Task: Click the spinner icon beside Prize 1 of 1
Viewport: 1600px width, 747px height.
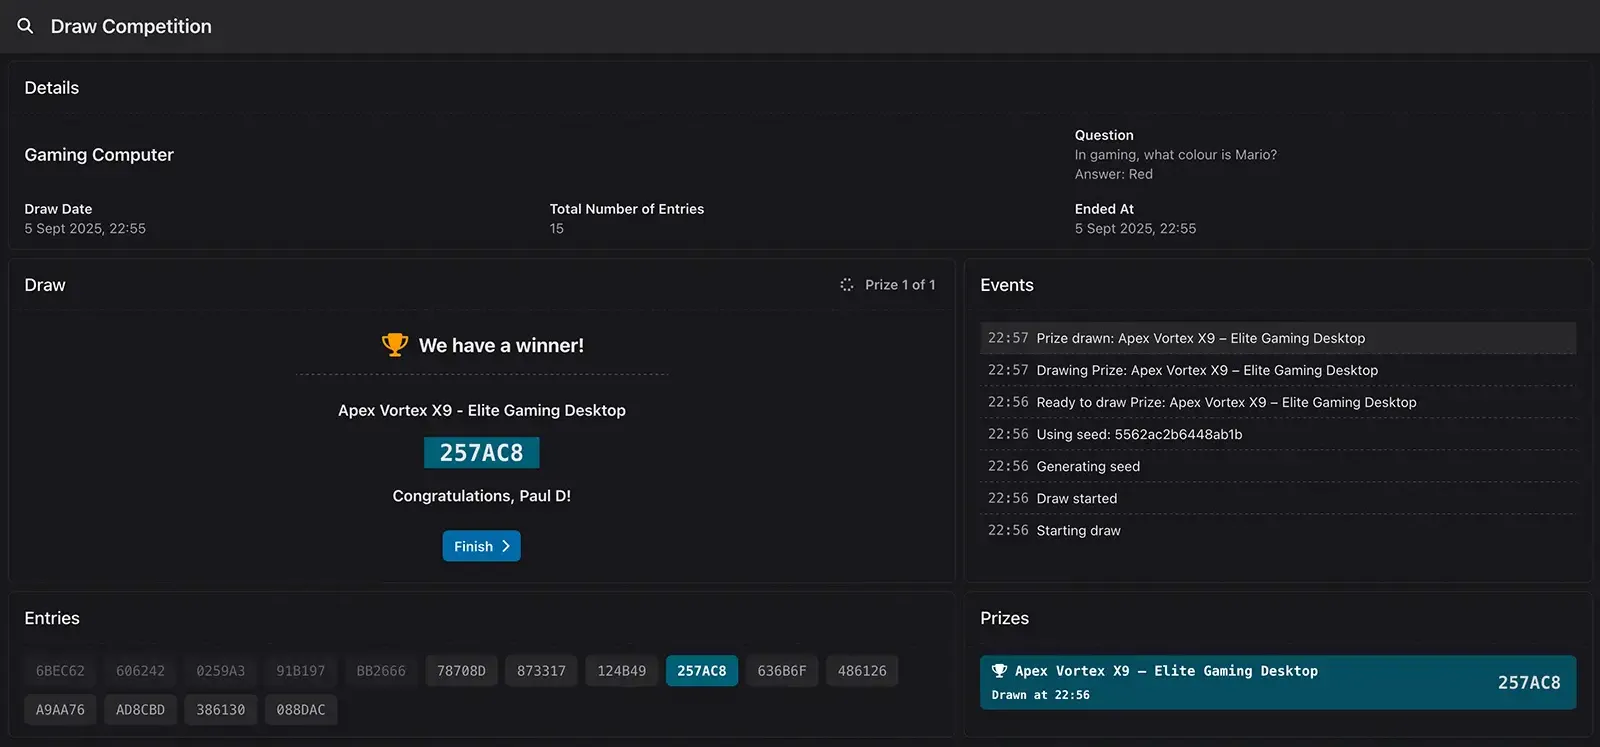Action: point(847,285)
